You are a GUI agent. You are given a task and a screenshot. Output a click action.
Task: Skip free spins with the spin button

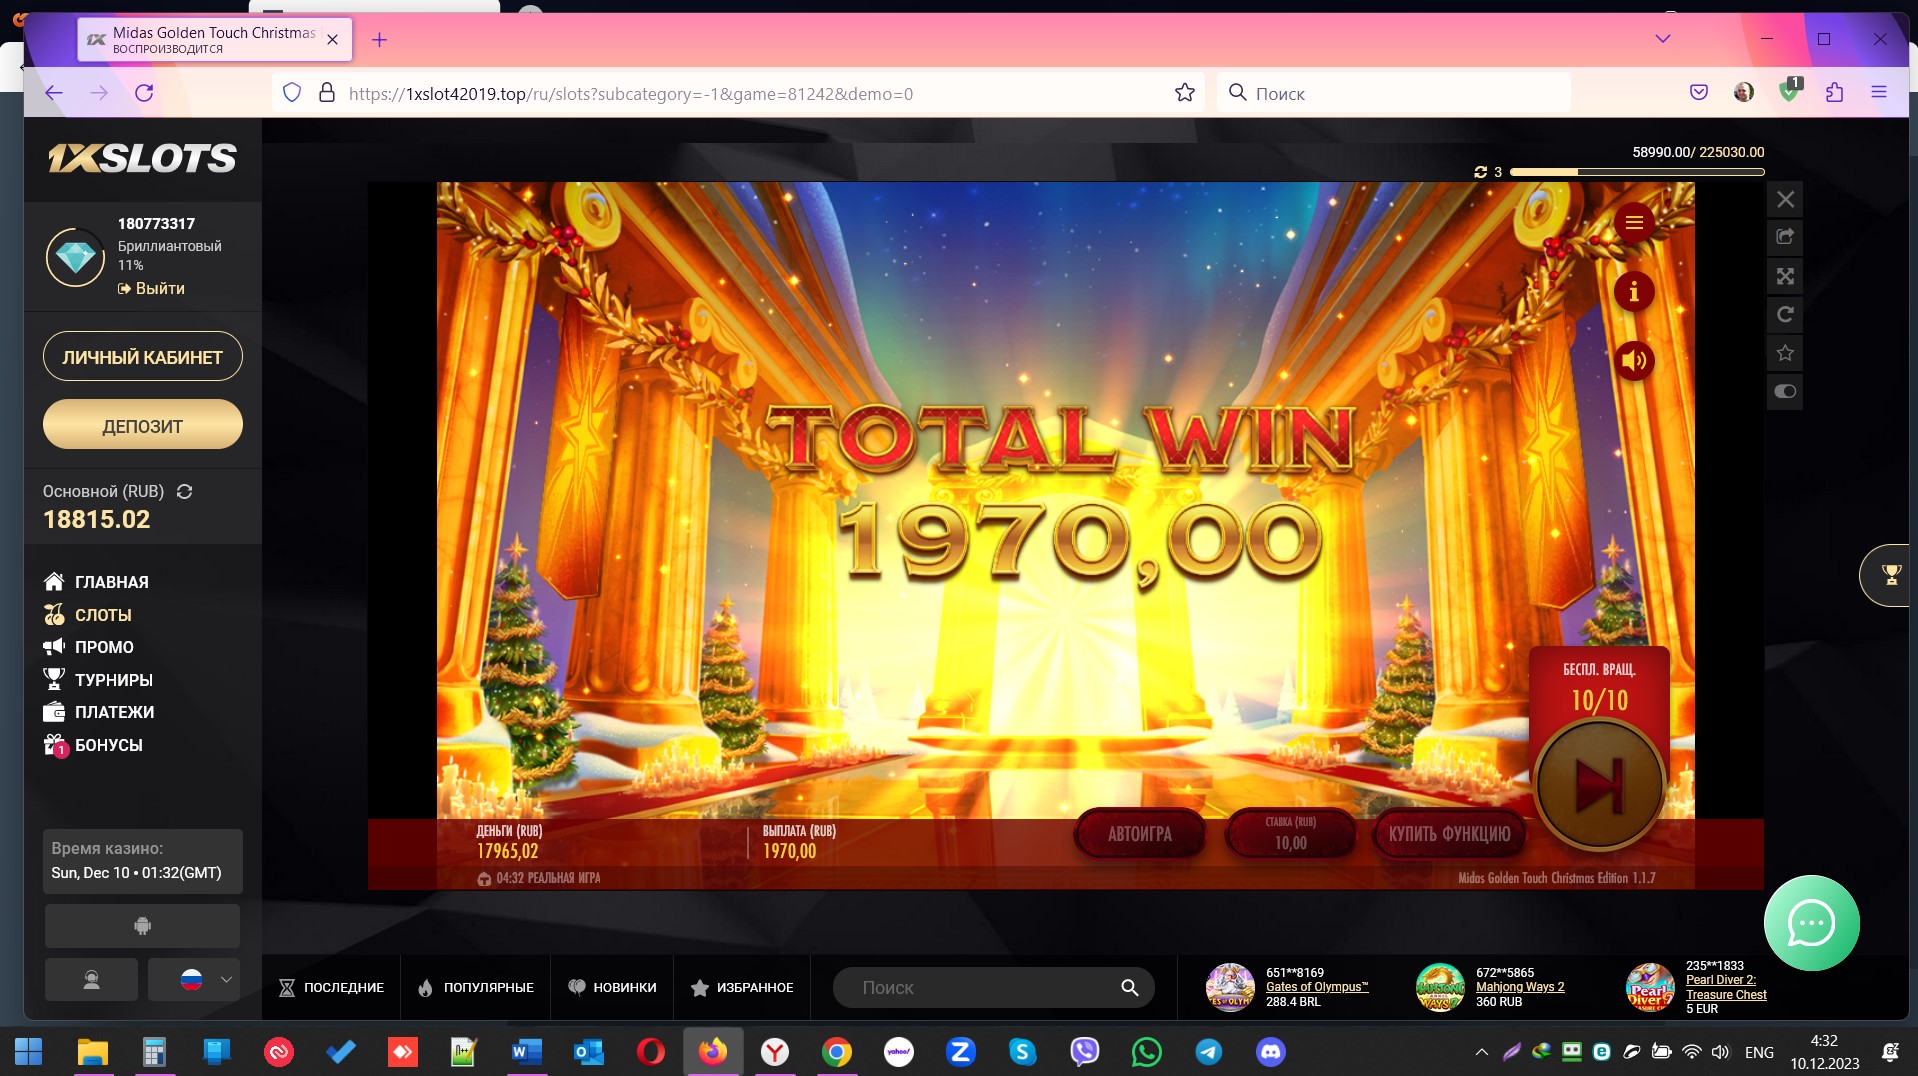click(1599, 785)
